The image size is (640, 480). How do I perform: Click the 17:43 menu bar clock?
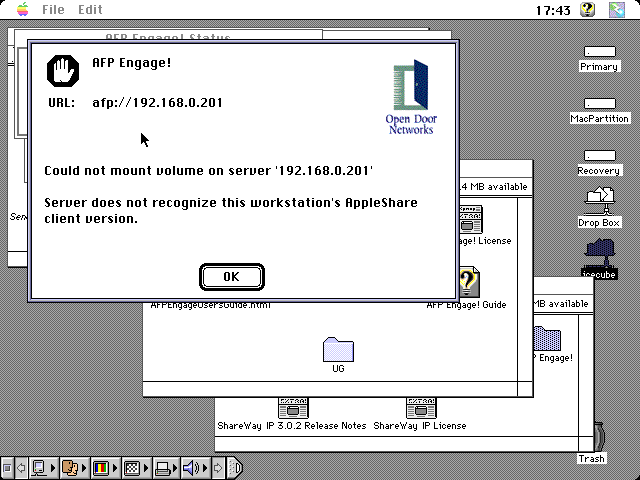click(x=553, y=10)
